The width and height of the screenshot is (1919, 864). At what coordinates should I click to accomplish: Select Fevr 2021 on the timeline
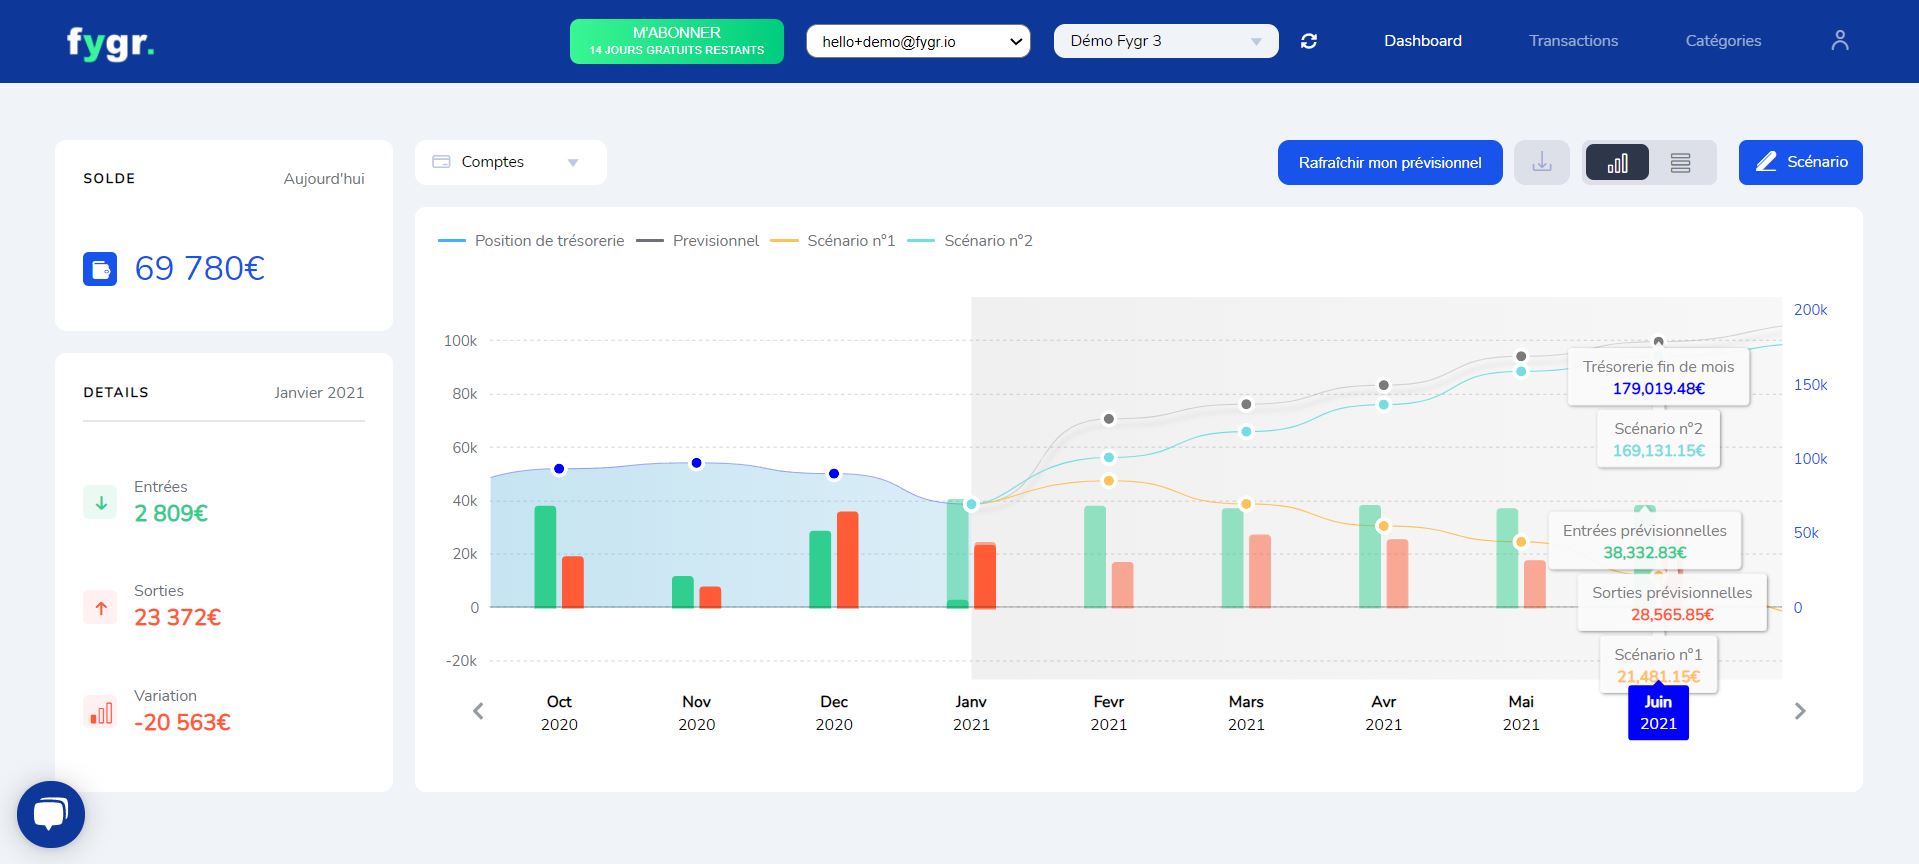tap(1109, 713)
